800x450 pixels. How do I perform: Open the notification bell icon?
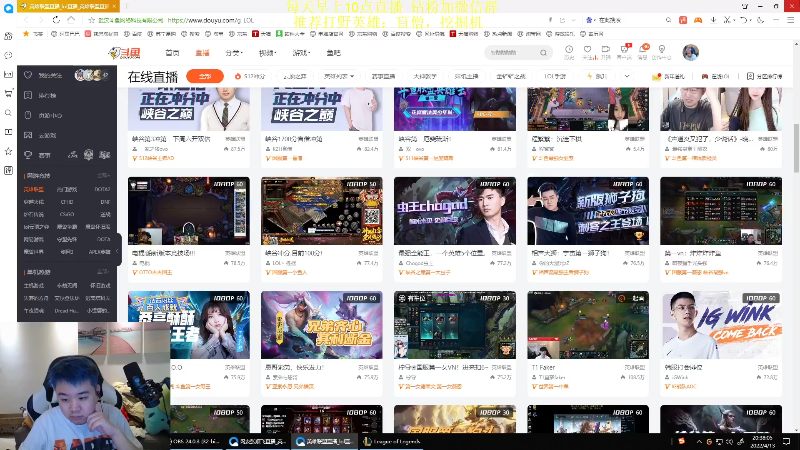(643, 49)
